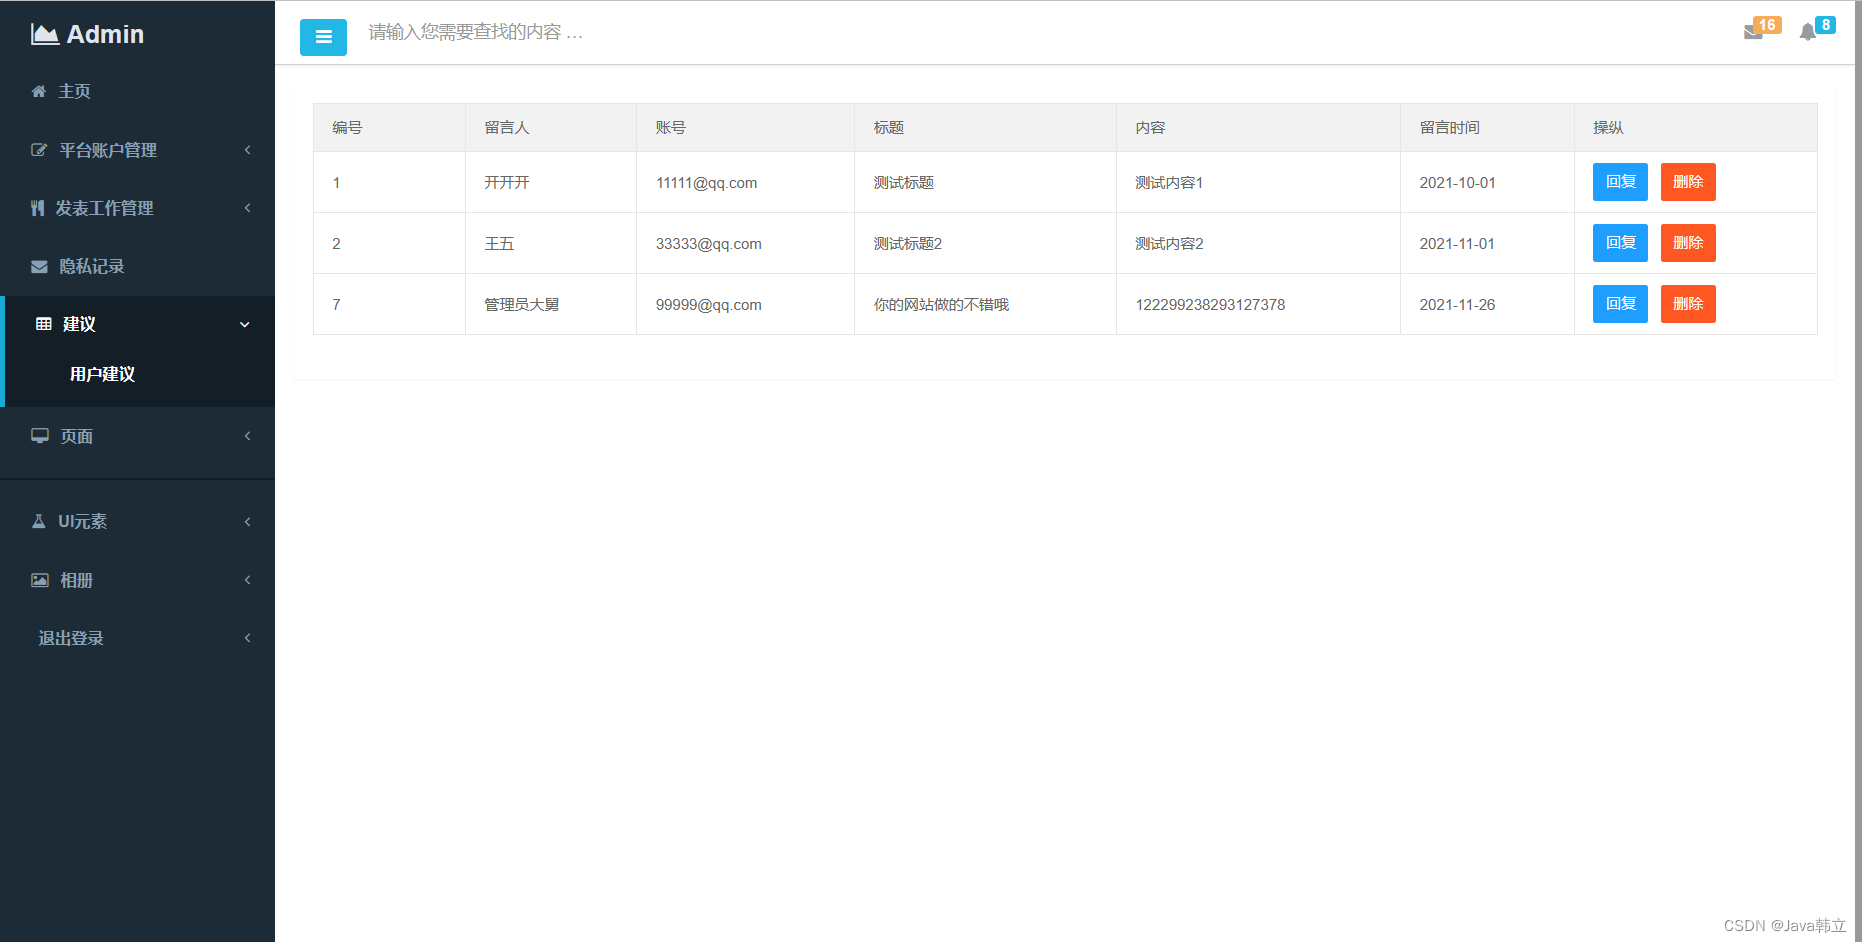Open the 页面 menu label
The width and height of the screenshot is (1862, 942).
[76, 436]
